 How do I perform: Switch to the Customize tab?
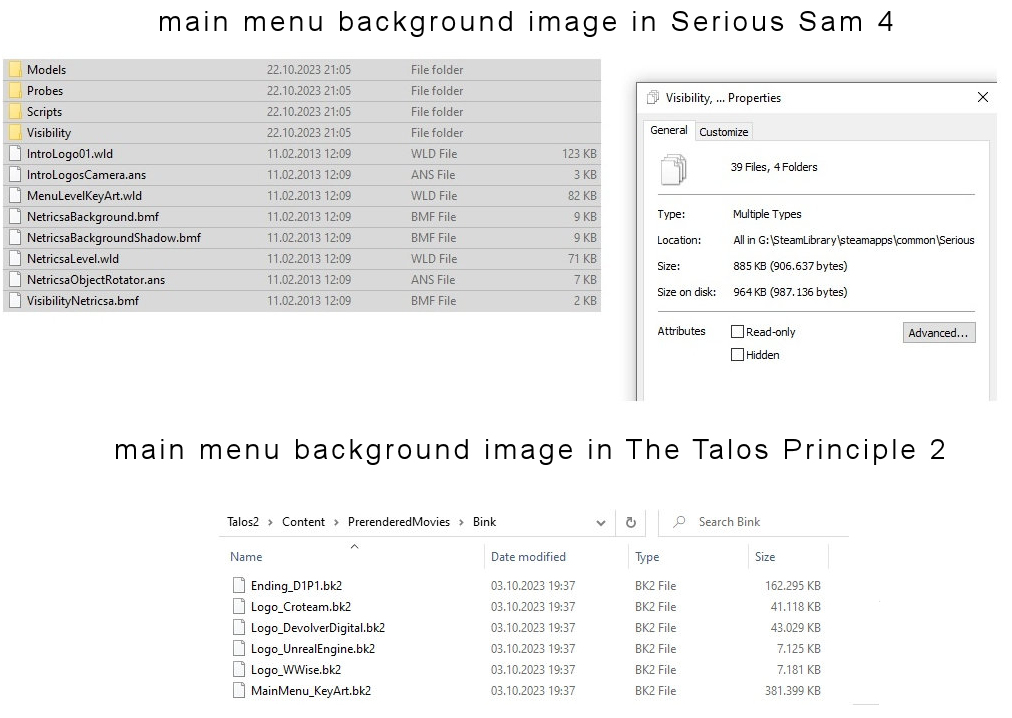724,132
